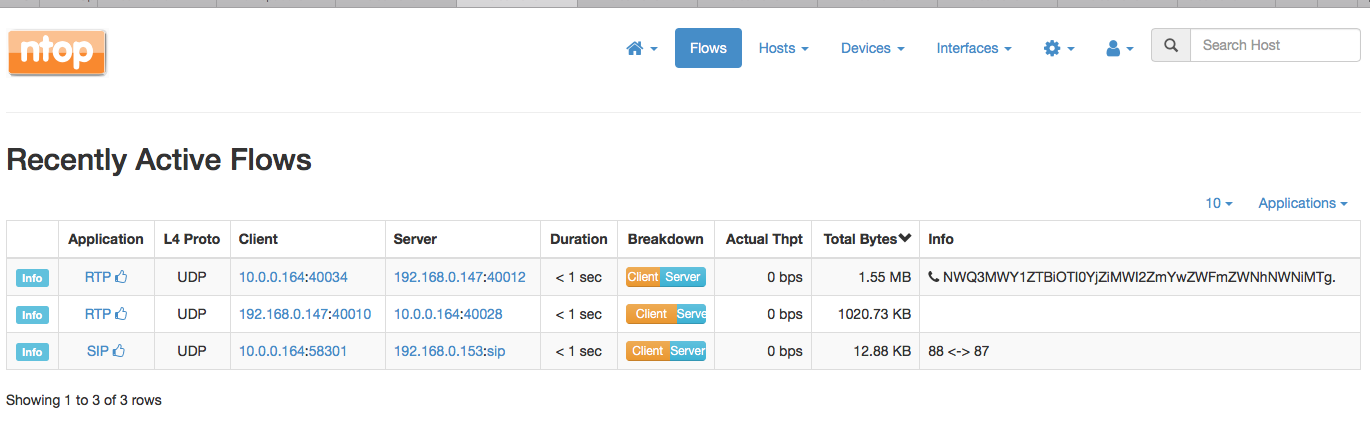The width and height of the screenshot is (1370, 422).
Task: Expand the Devices dropdown menu
Action: [872, 48]
